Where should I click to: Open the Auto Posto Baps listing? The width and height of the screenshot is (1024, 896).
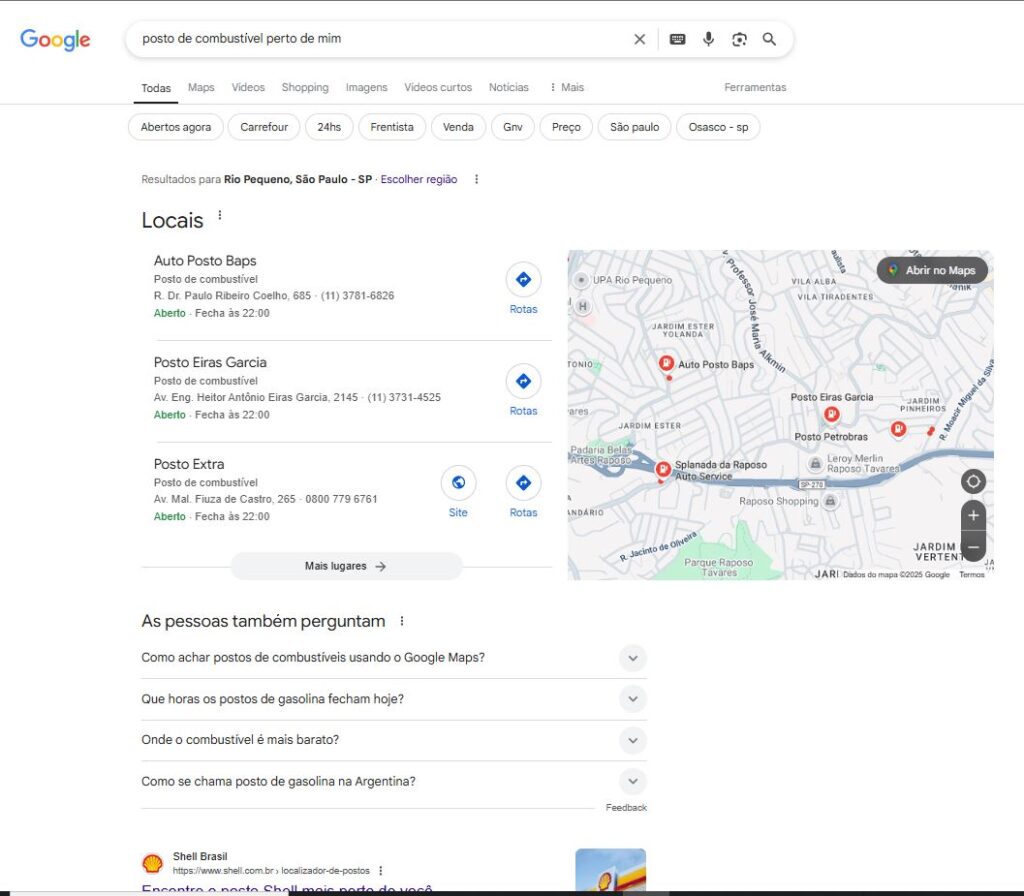tap(205, 261)
